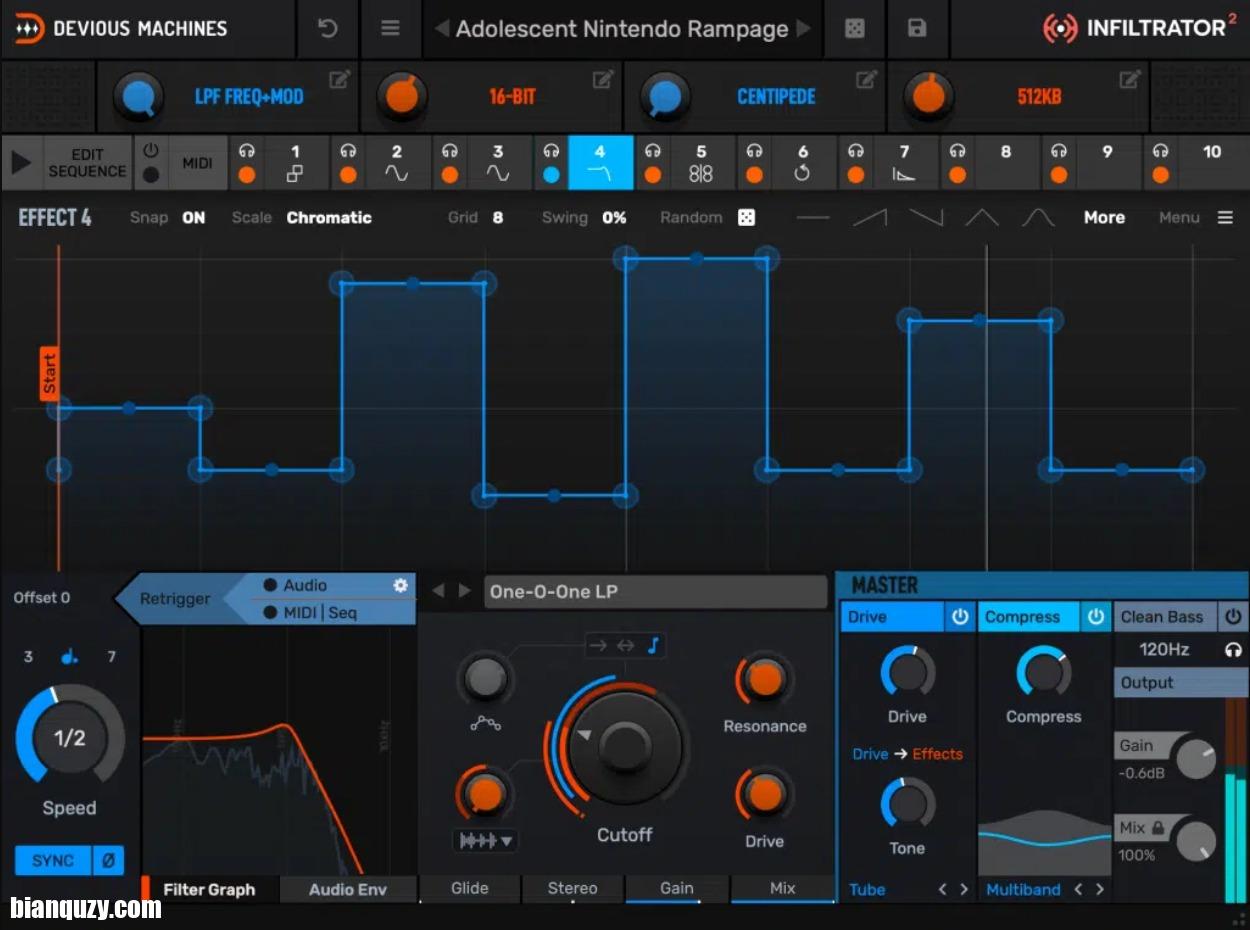Select the bidirectional arrow modulation mode
The image size is (1250, 930).
[625, 646]
